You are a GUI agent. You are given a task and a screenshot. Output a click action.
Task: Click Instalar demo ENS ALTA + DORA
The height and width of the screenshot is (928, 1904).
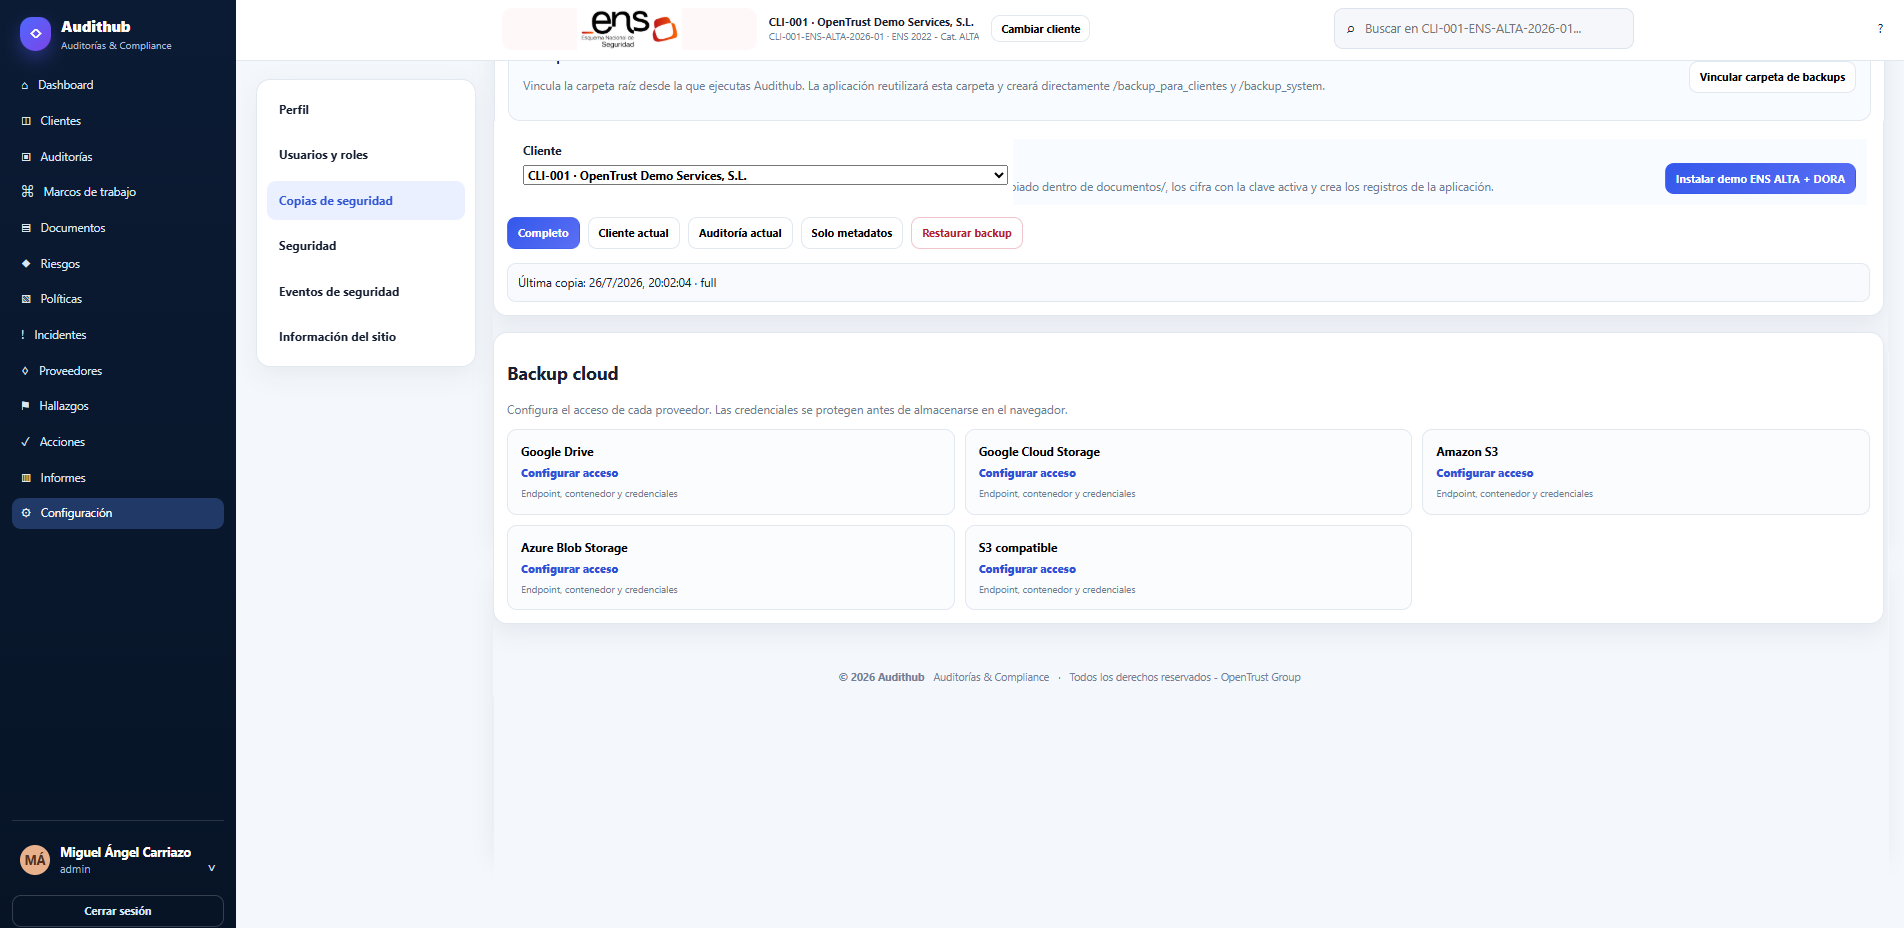tap(1760, 179)
